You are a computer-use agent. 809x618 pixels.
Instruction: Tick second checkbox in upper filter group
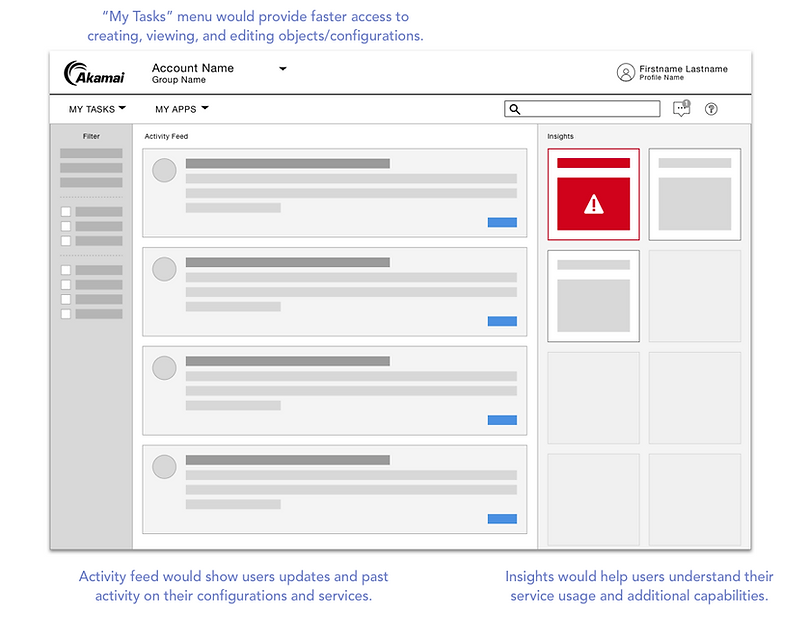(x=66, y=226)
